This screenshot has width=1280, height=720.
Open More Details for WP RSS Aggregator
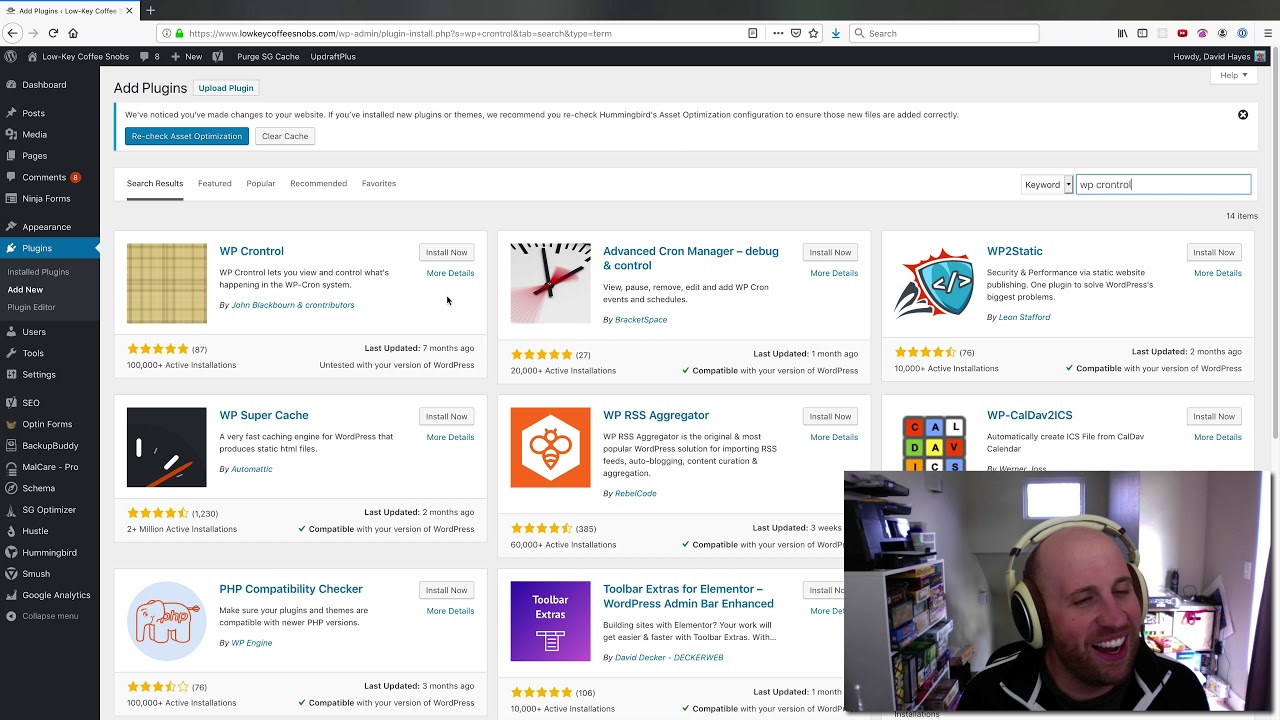[834, 437]
